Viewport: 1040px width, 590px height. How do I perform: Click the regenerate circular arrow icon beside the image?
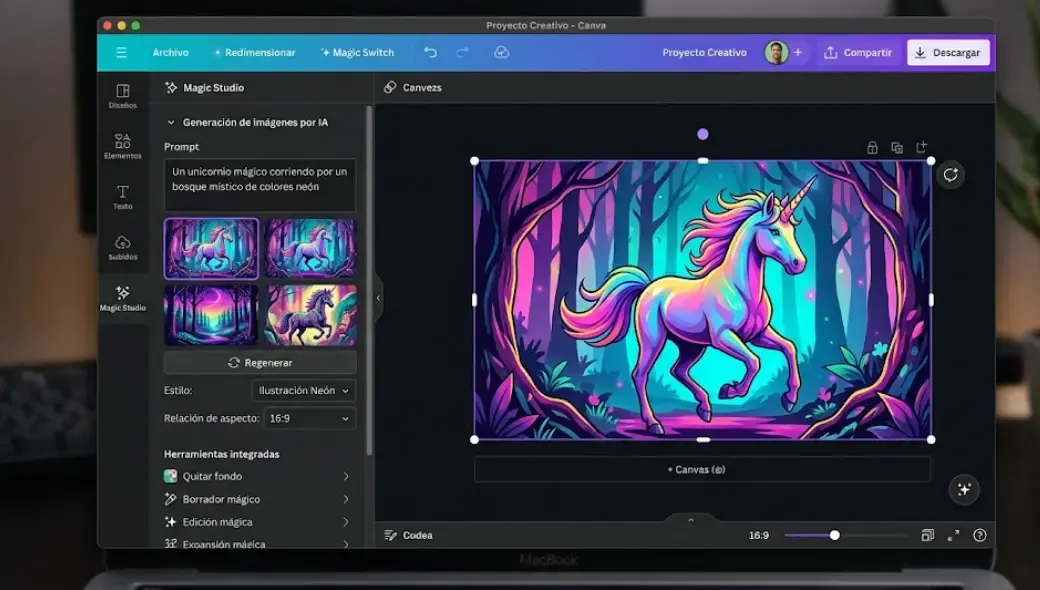coord(950,174)
